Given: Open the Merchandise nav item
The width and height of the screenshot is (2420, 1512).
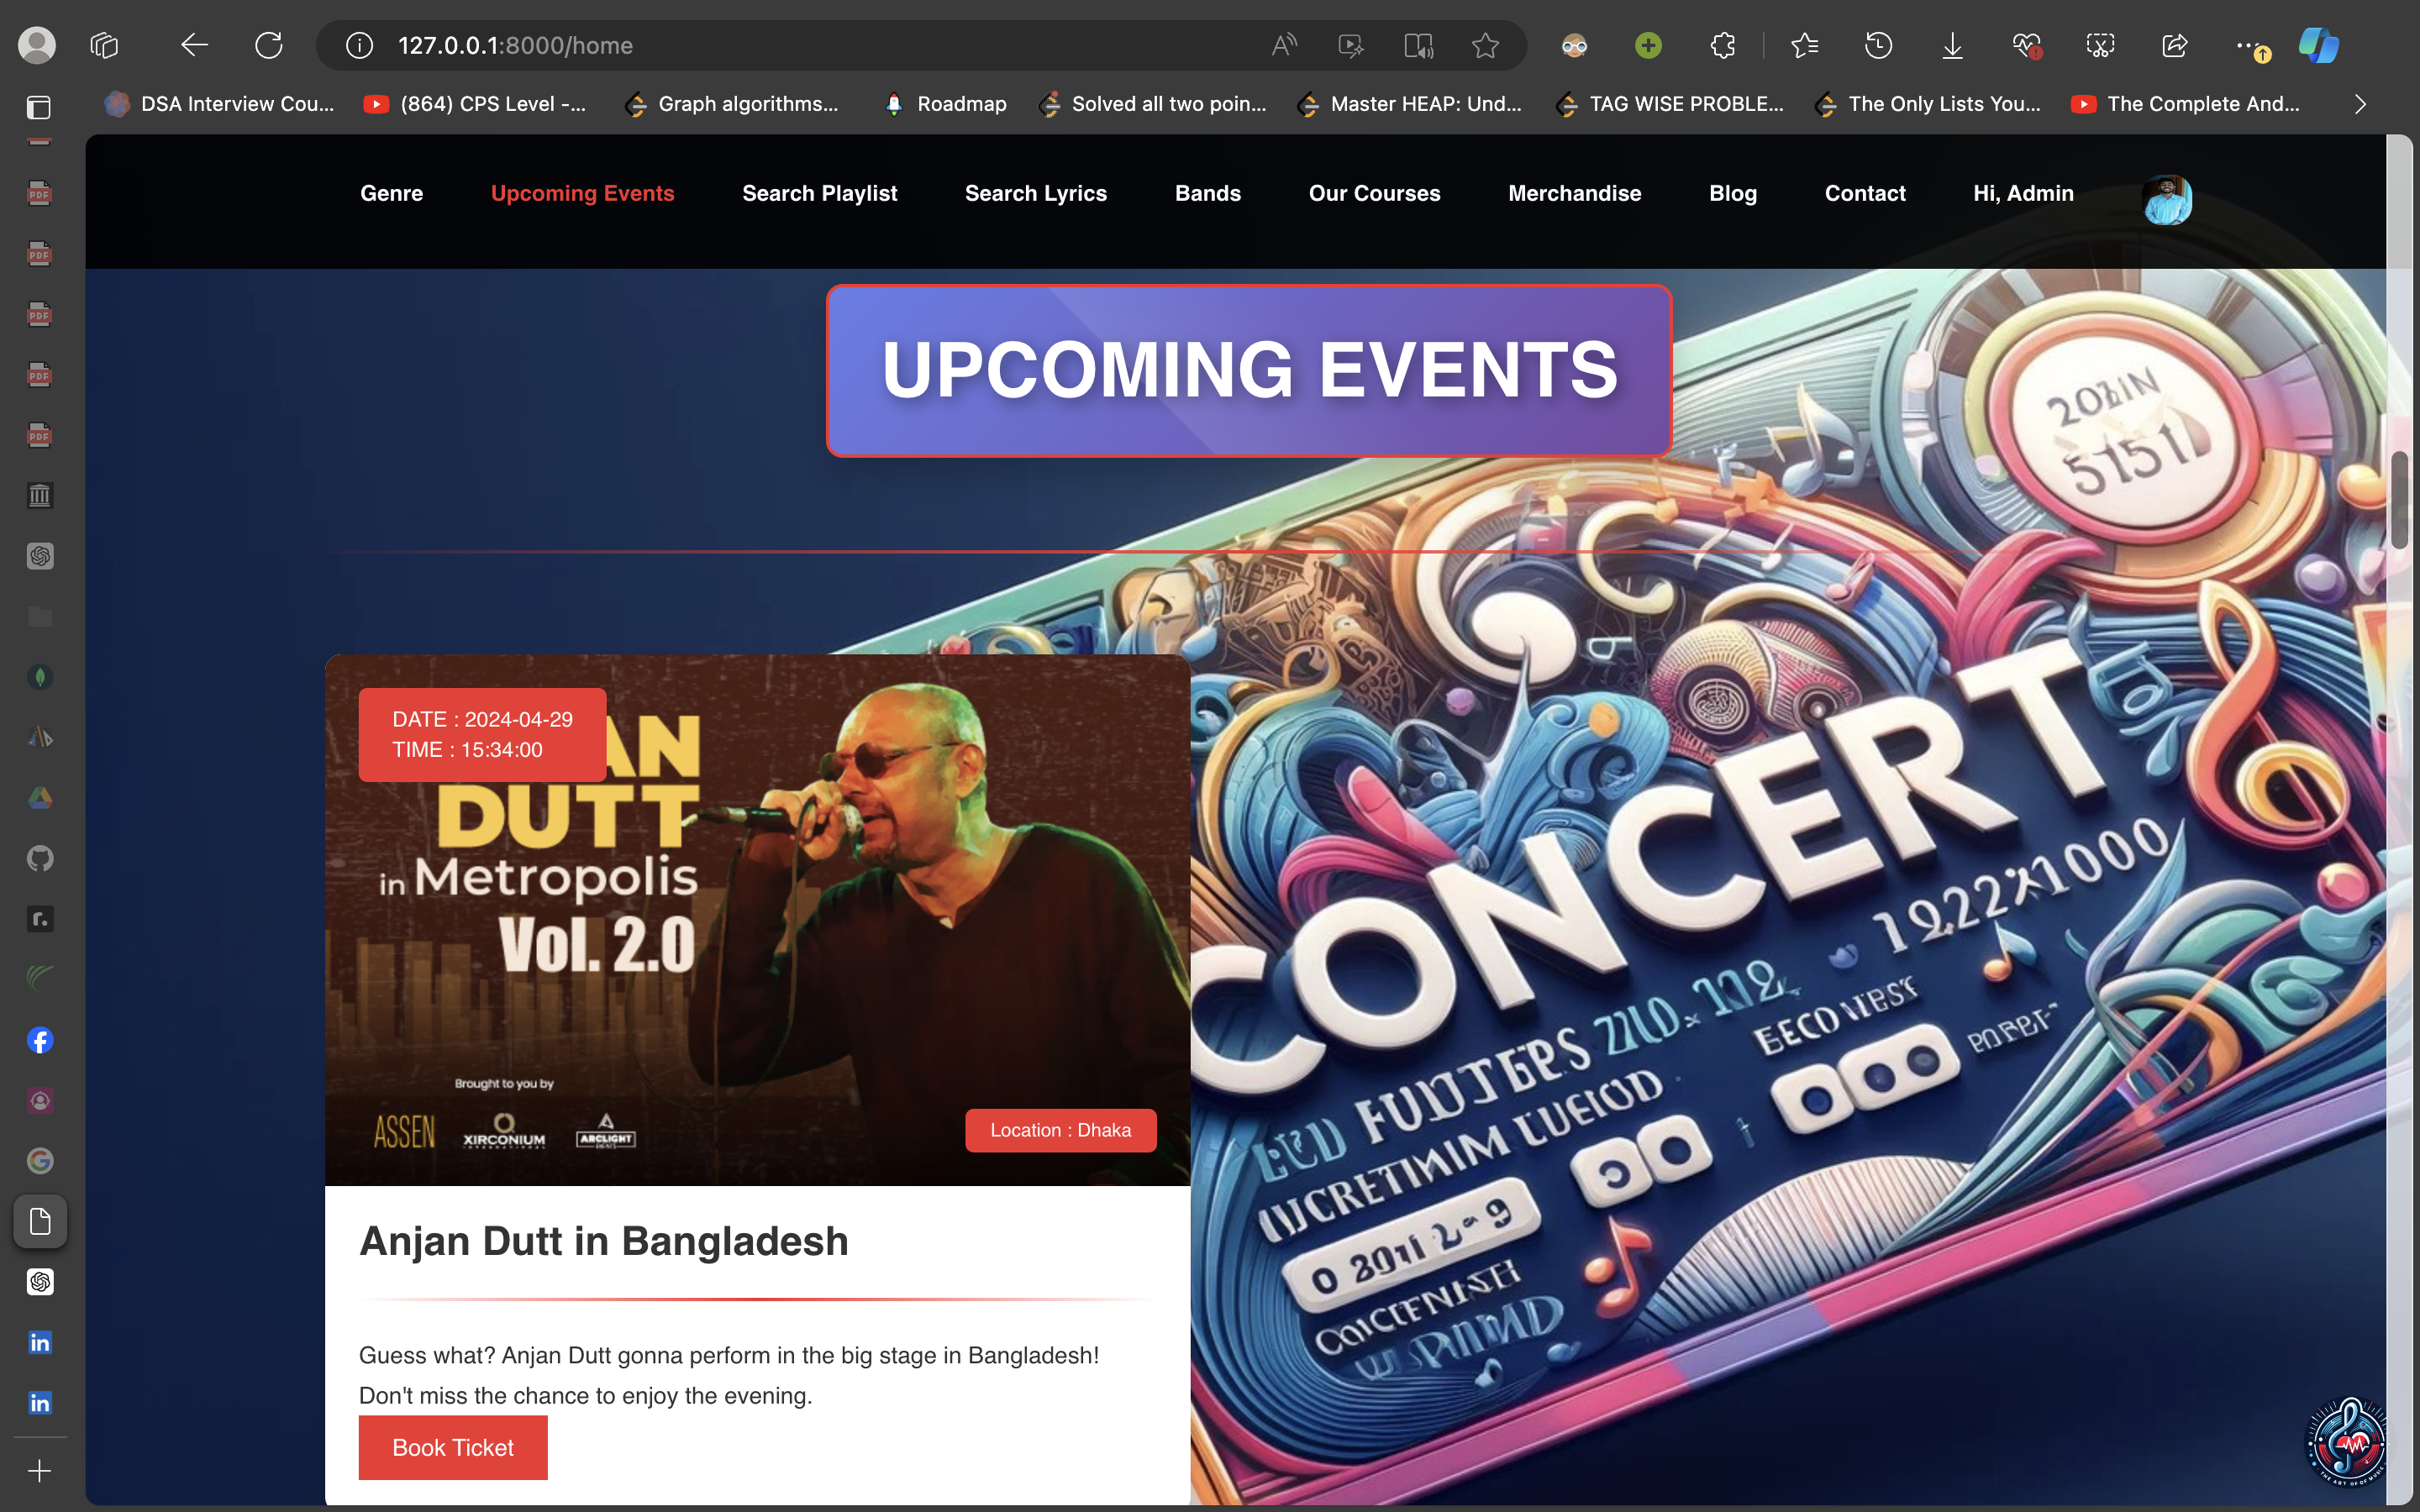Looking at the screenshot, I should click(1574, 193).
